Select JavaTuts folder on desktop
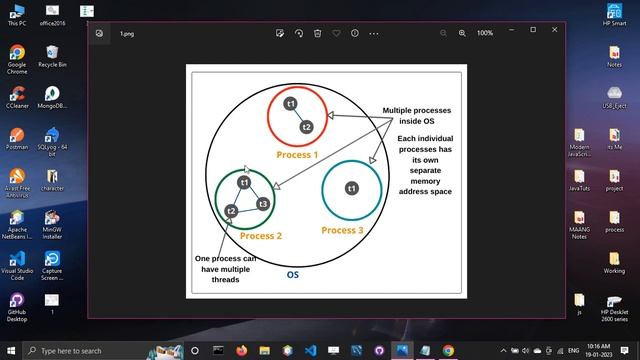 tap(579, 180)
